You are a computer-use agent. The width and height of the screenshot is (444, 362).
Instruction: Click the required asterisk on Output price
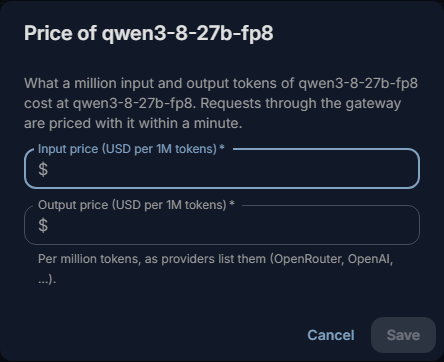[x=232, y=204]
